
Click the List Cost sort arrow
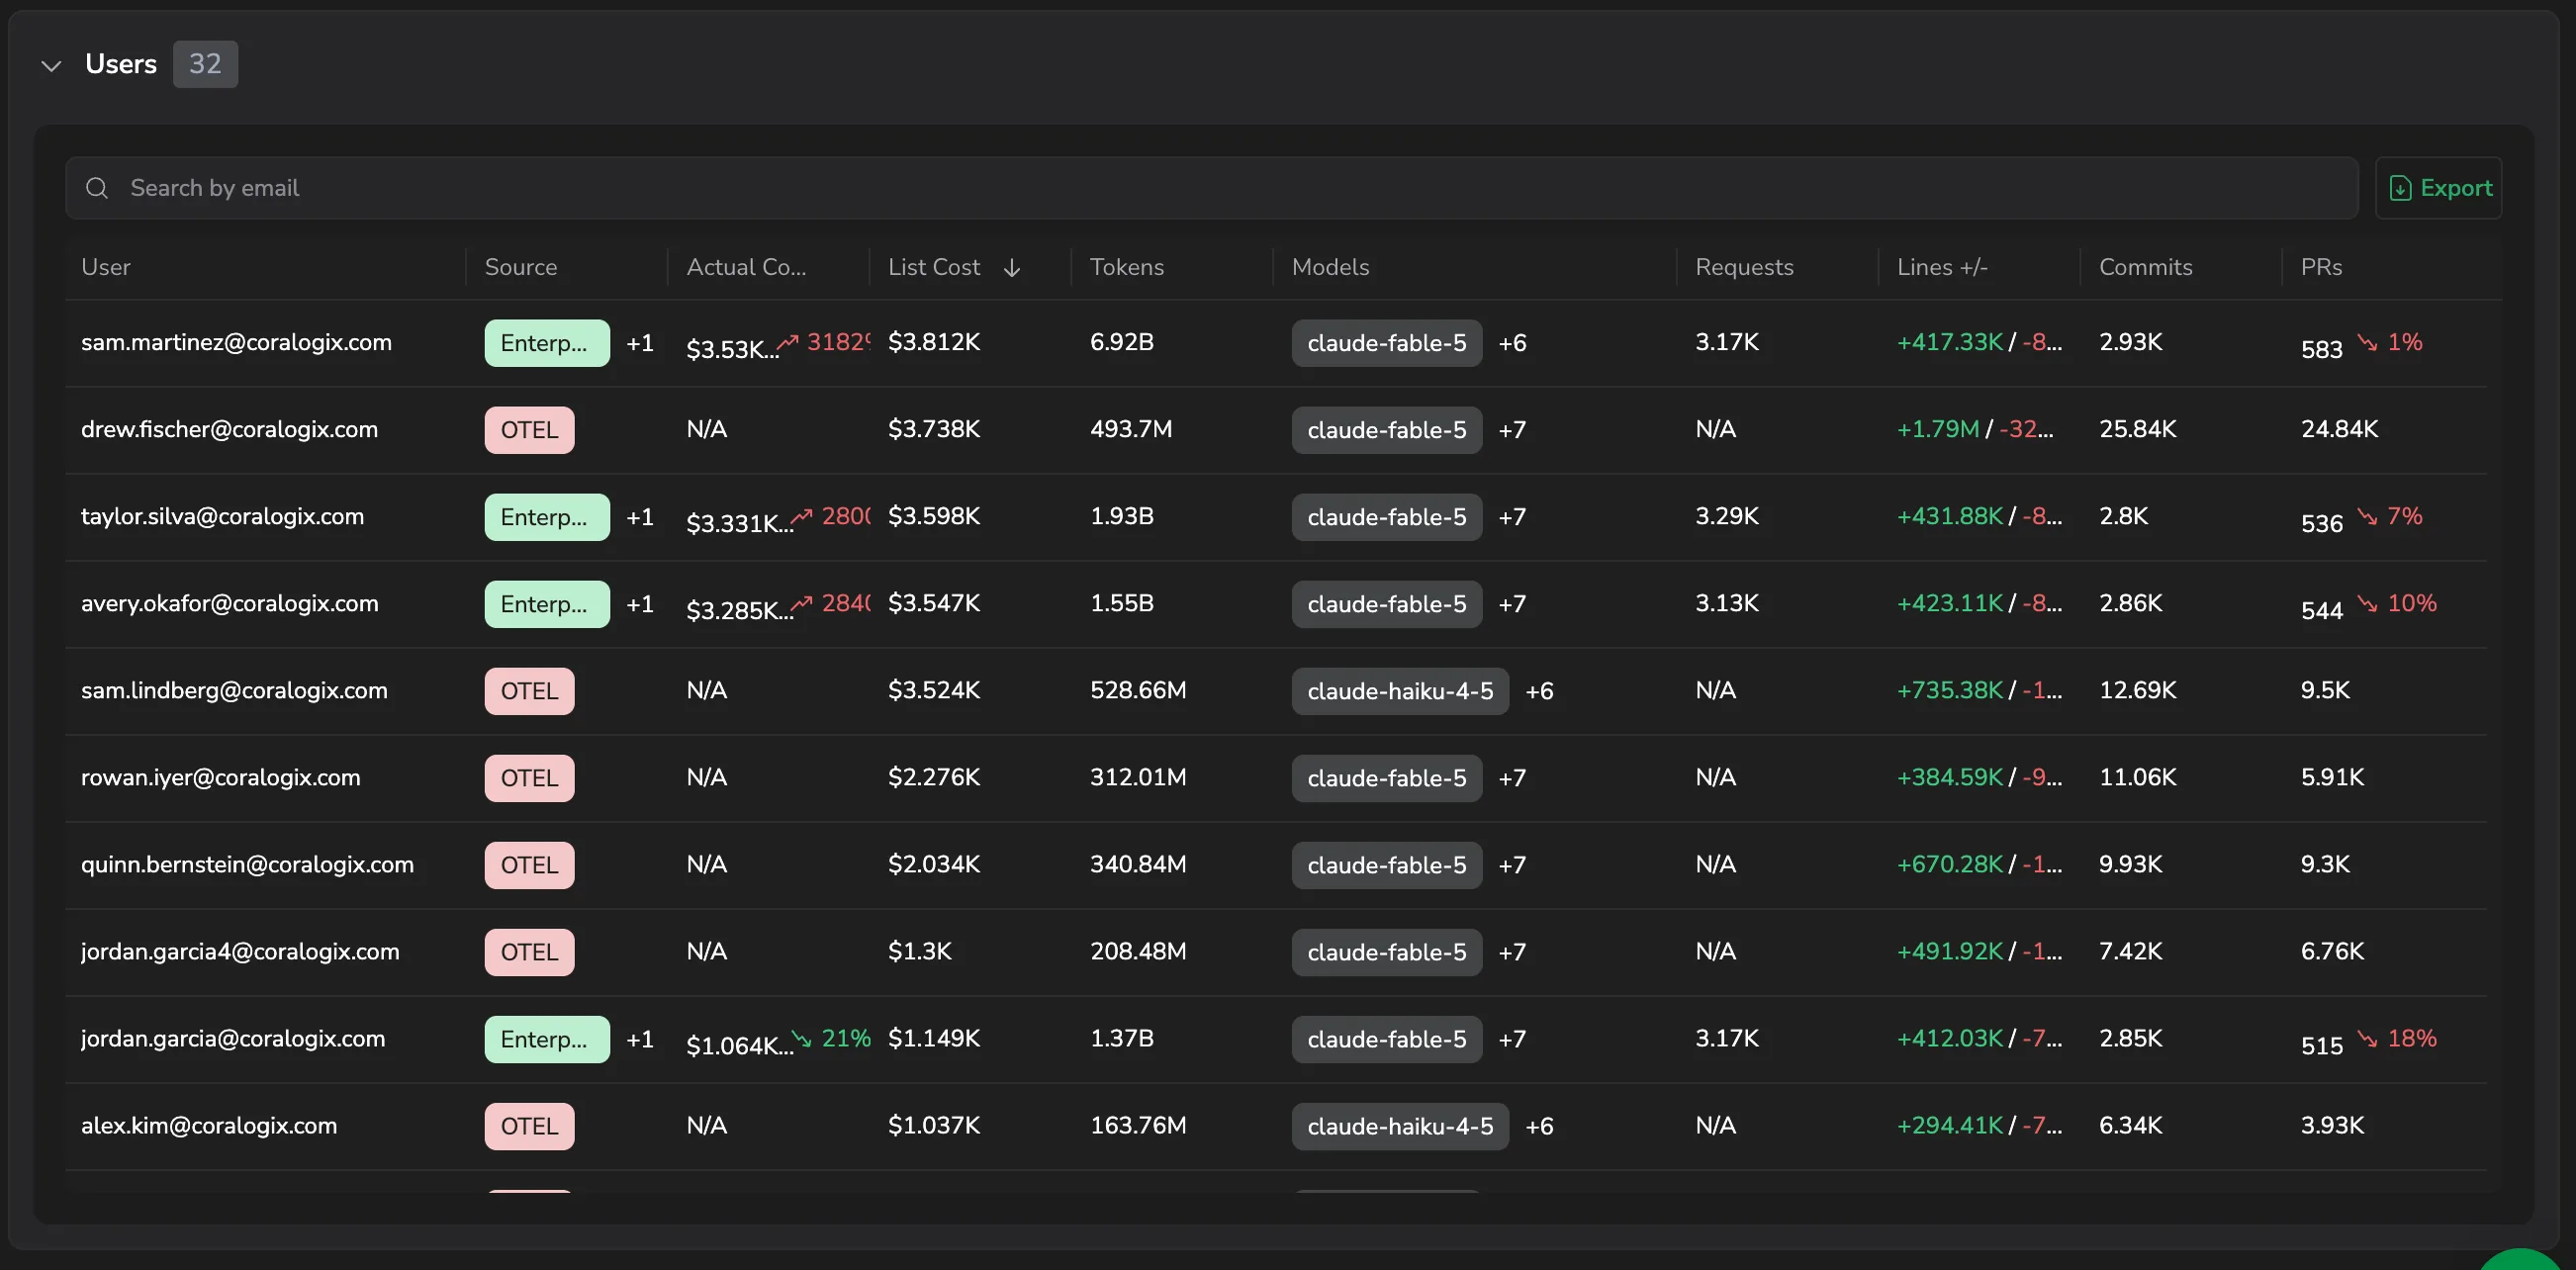1012,268
